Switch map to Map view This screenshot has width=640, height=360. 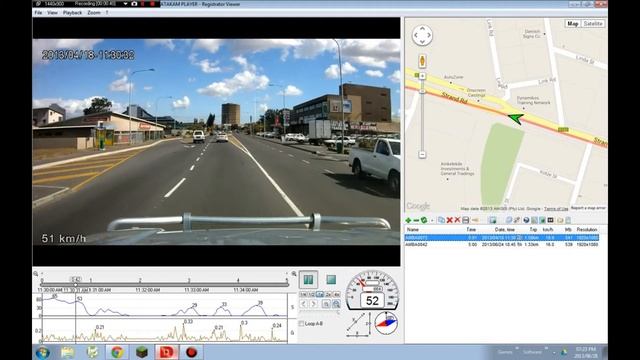coord(573,24)
